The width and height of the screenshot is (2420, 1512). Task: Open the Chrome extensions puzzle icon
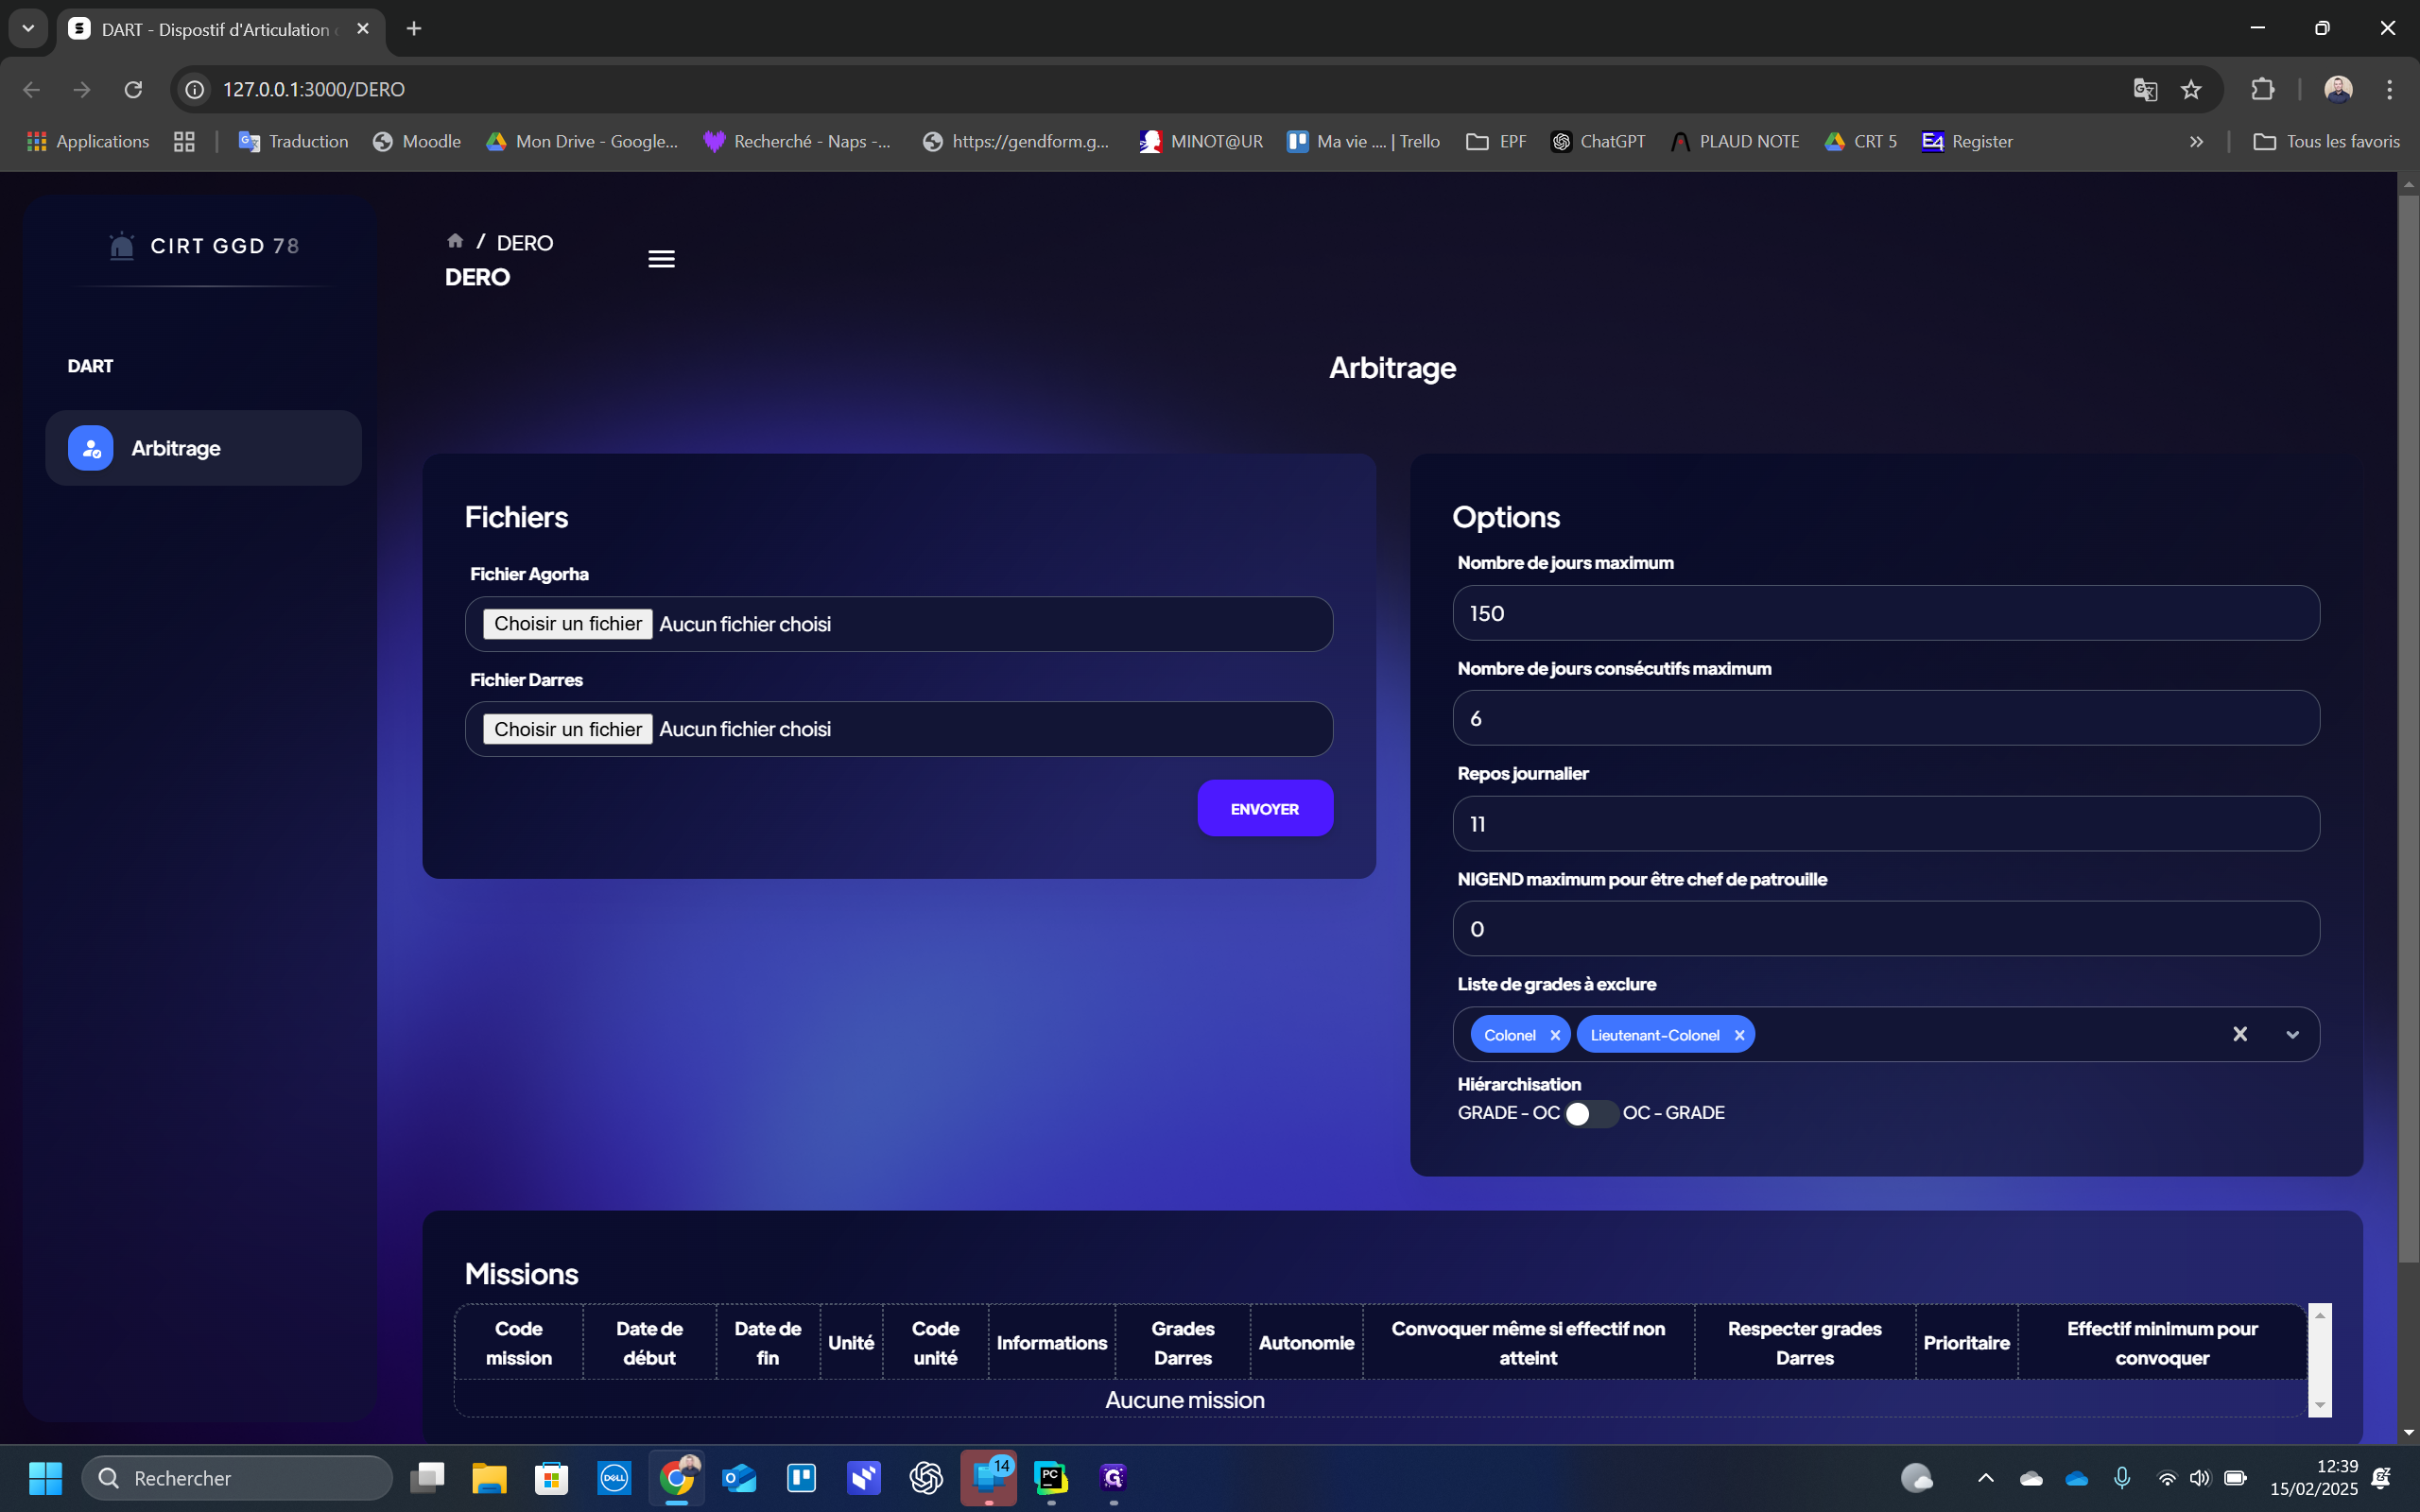coord(2262,89)
